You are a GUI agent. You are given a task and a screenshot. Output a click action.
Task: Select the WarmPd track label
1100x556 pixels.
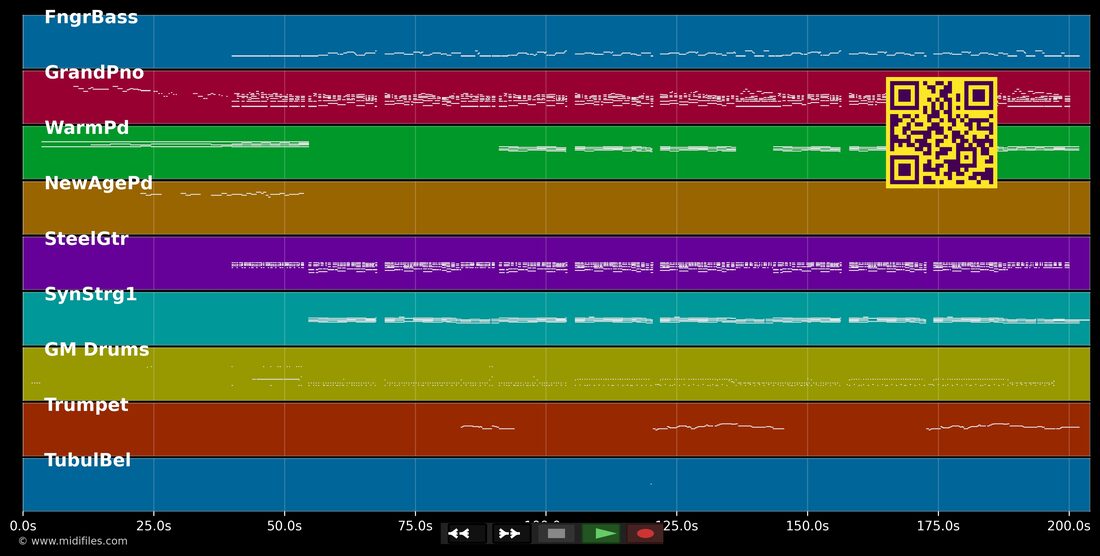coord(87,128)
